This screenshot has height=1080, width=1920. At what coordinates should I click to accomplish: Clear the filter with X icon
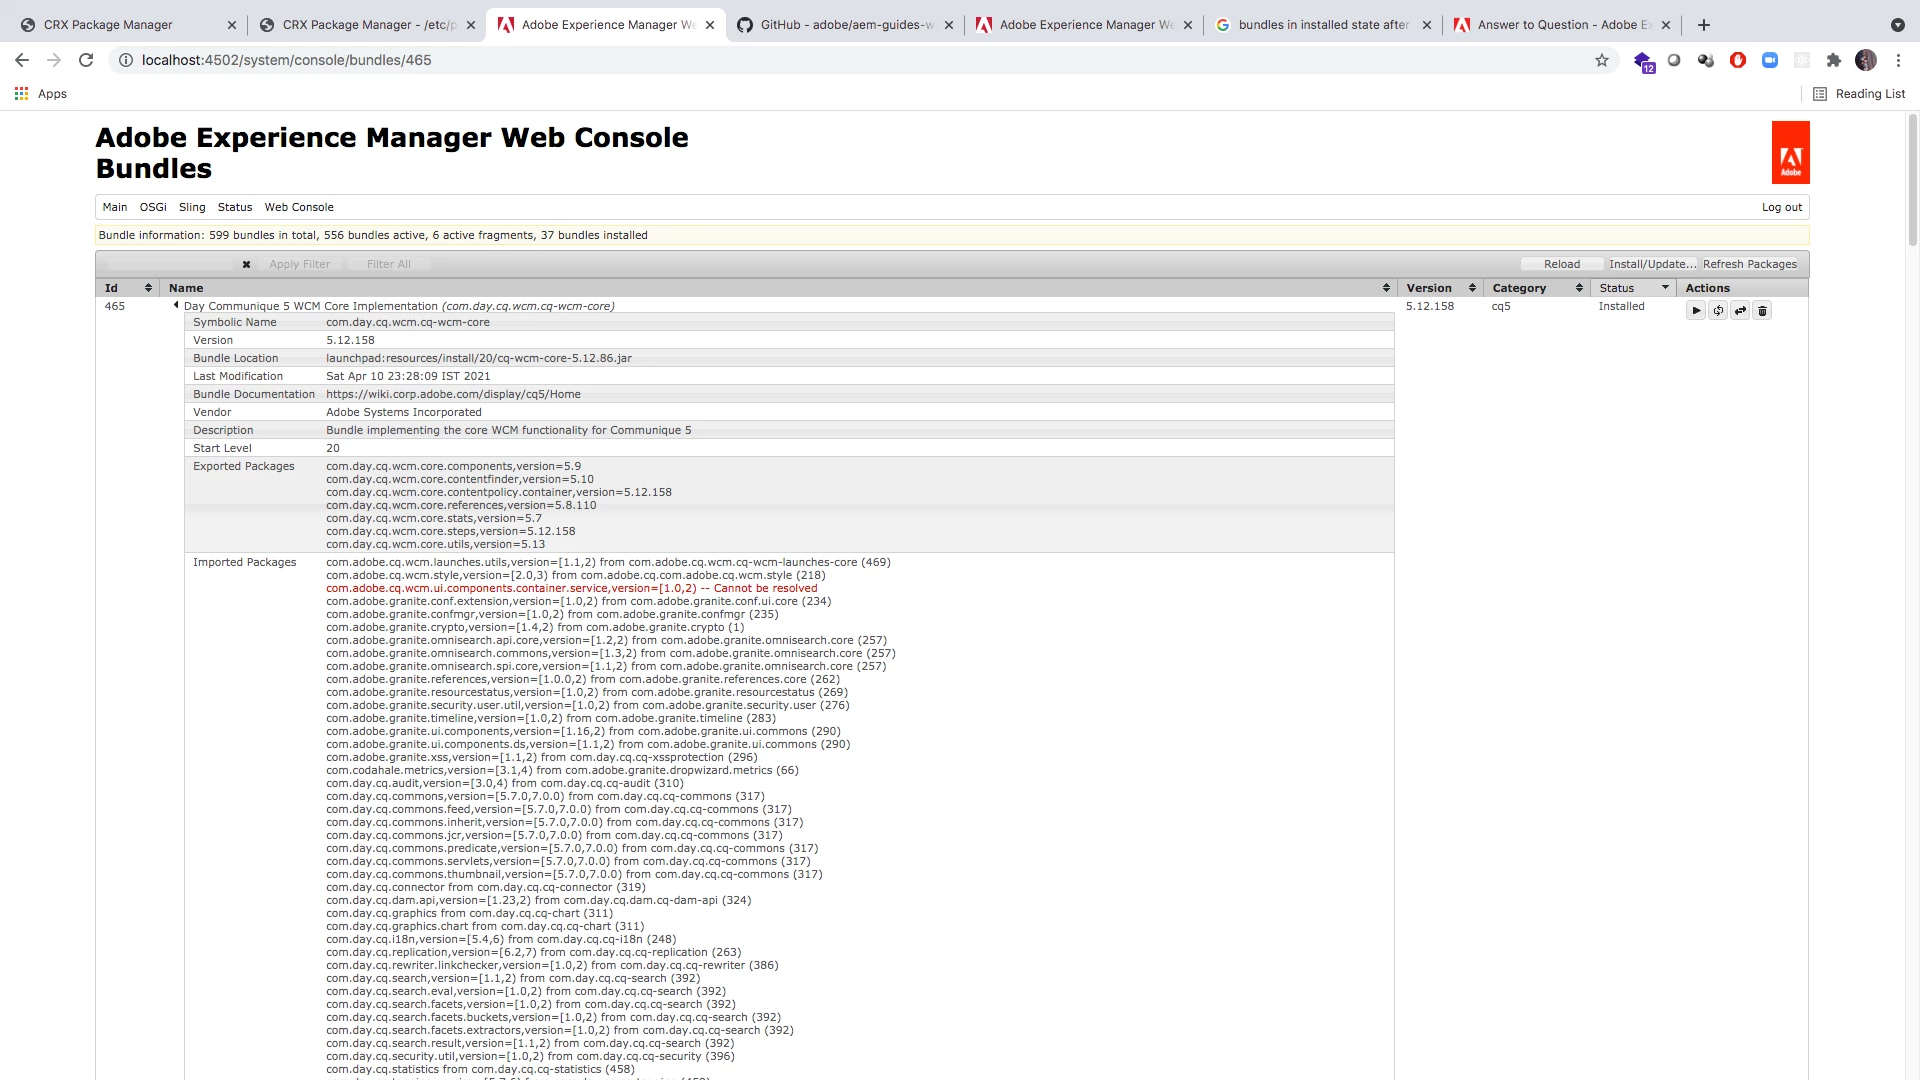[246, 265]
